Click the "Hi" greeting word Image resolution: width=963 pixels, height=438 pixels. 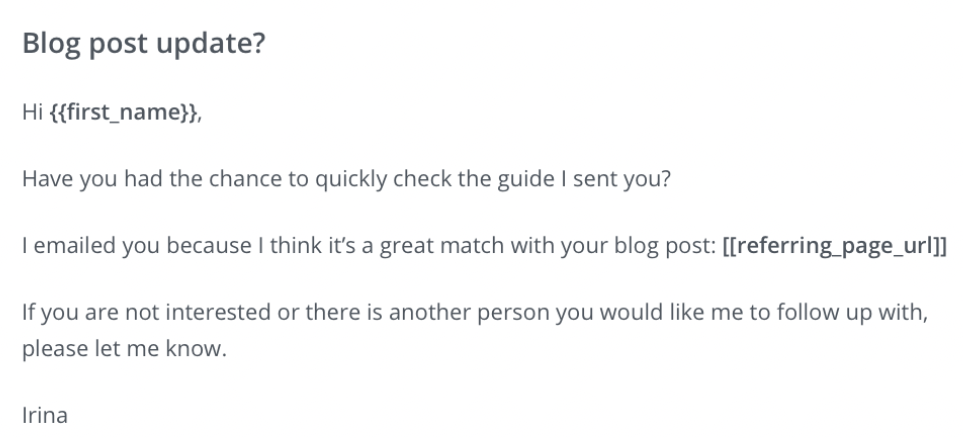click(32, 116)
